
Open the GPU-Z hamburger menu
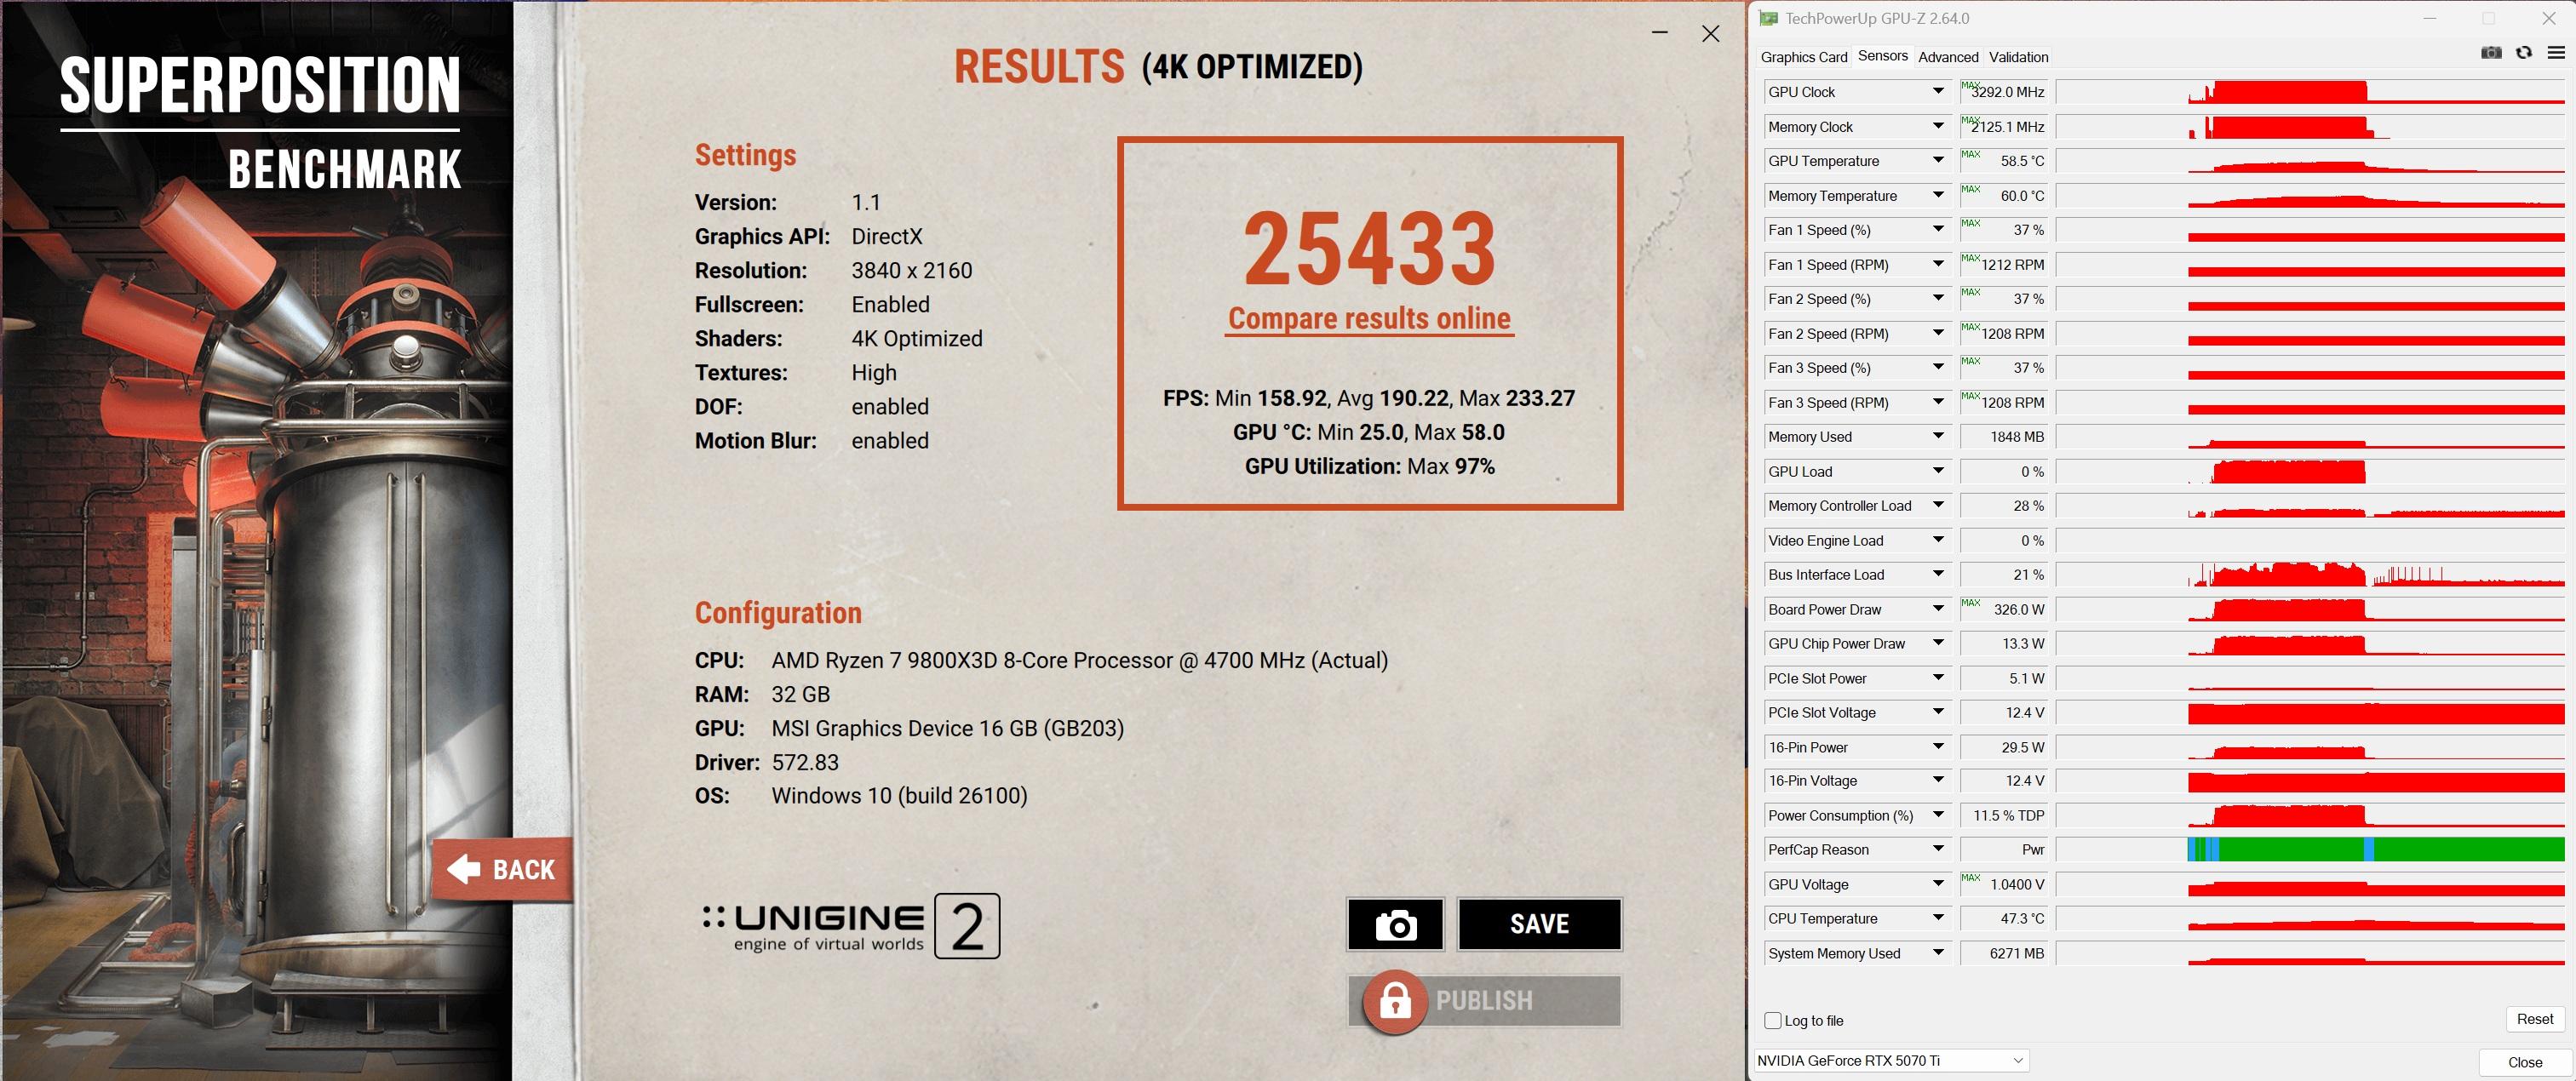pyautogui.click(x=2556, y=53)
